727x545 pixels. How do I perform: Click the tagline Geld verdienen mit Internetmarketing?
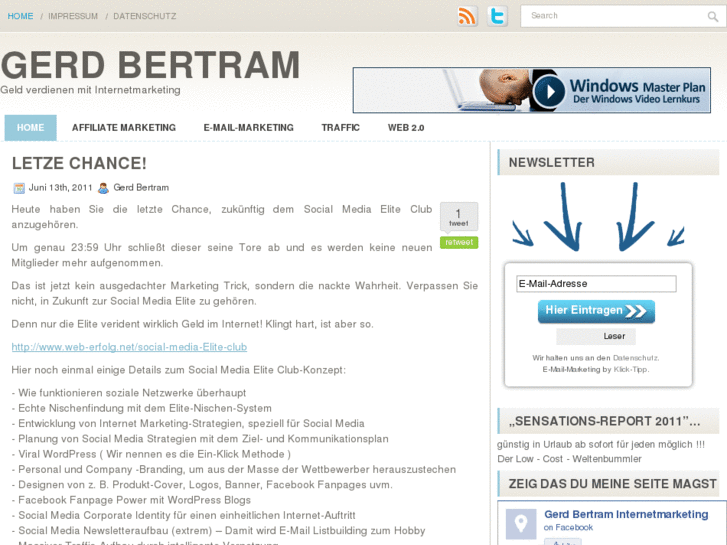90,90
